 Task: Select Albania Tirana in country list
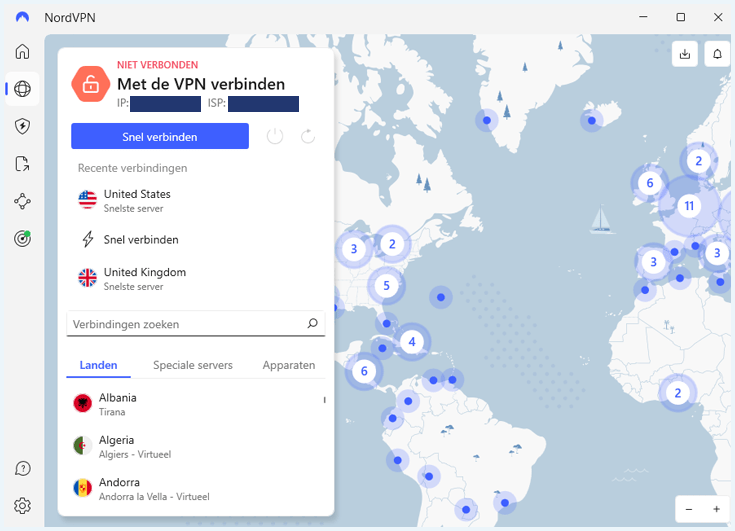tap(195, 404)
